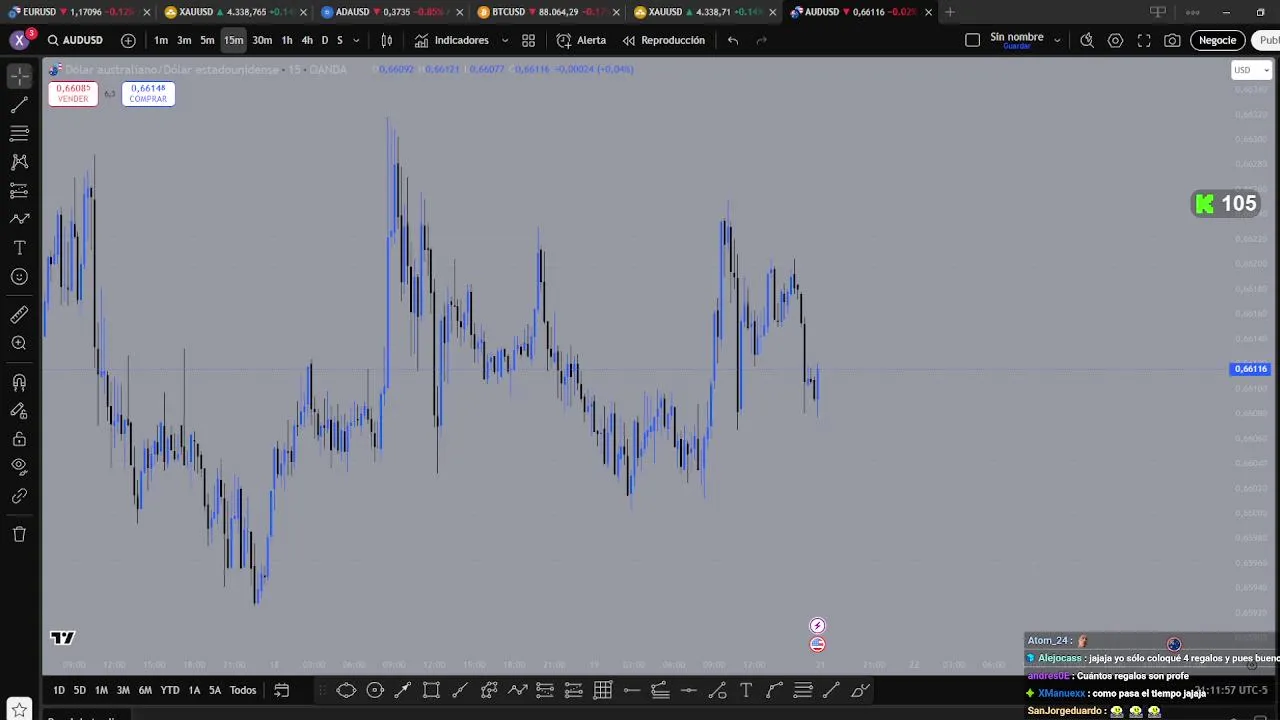1280x720 pixels.
Task: Toggle stay in drawing mode
Action: 19,410
